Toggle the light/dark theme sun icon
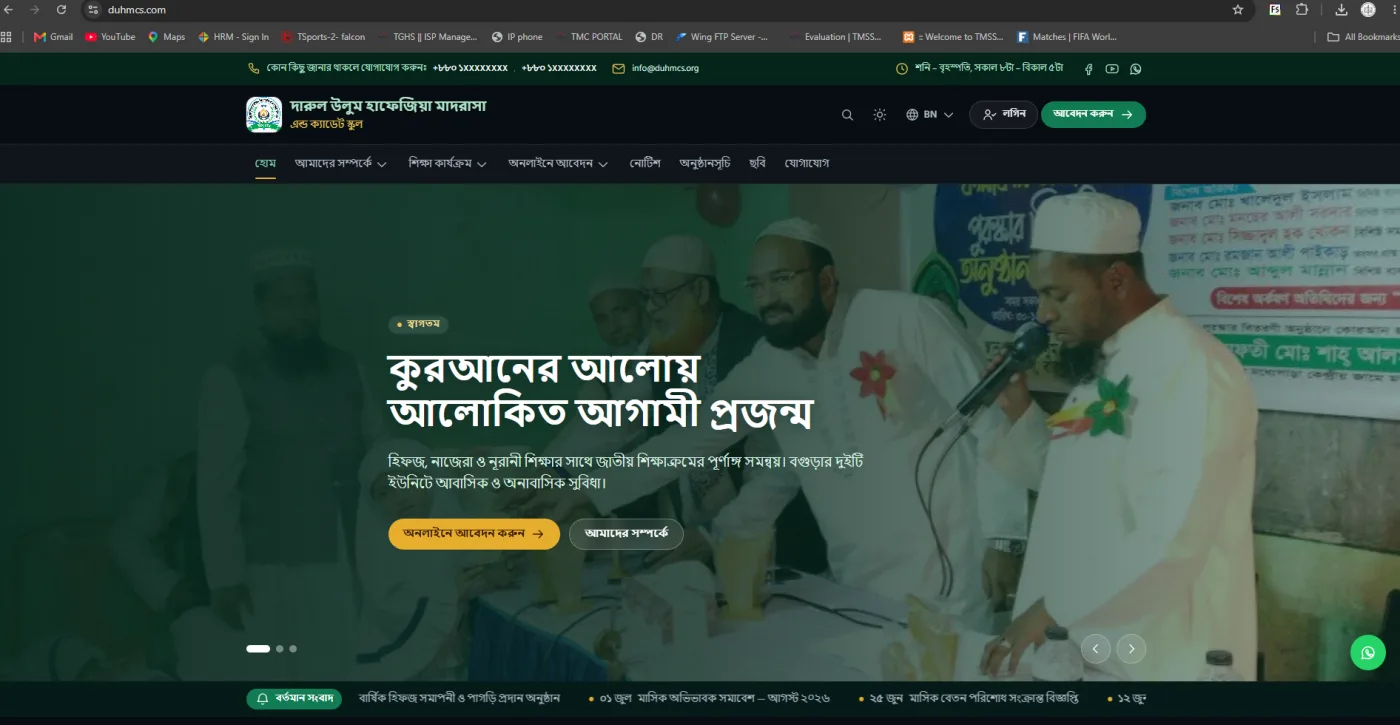This screenshot has height=725, width=1400. (879, 115)
